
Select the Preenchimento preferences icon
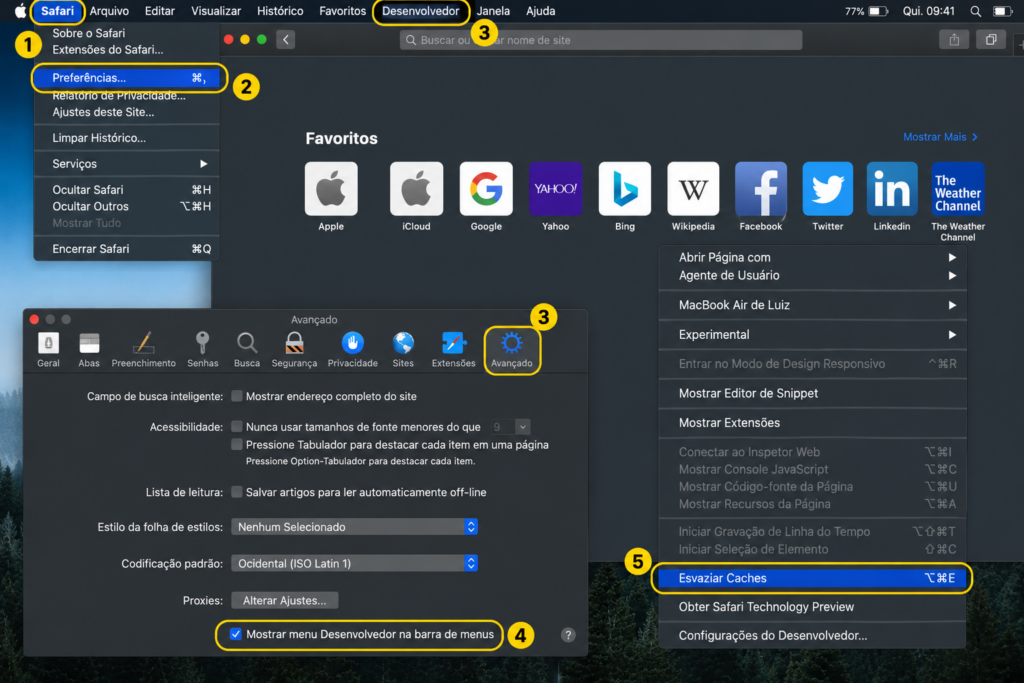tap(144, 349)
